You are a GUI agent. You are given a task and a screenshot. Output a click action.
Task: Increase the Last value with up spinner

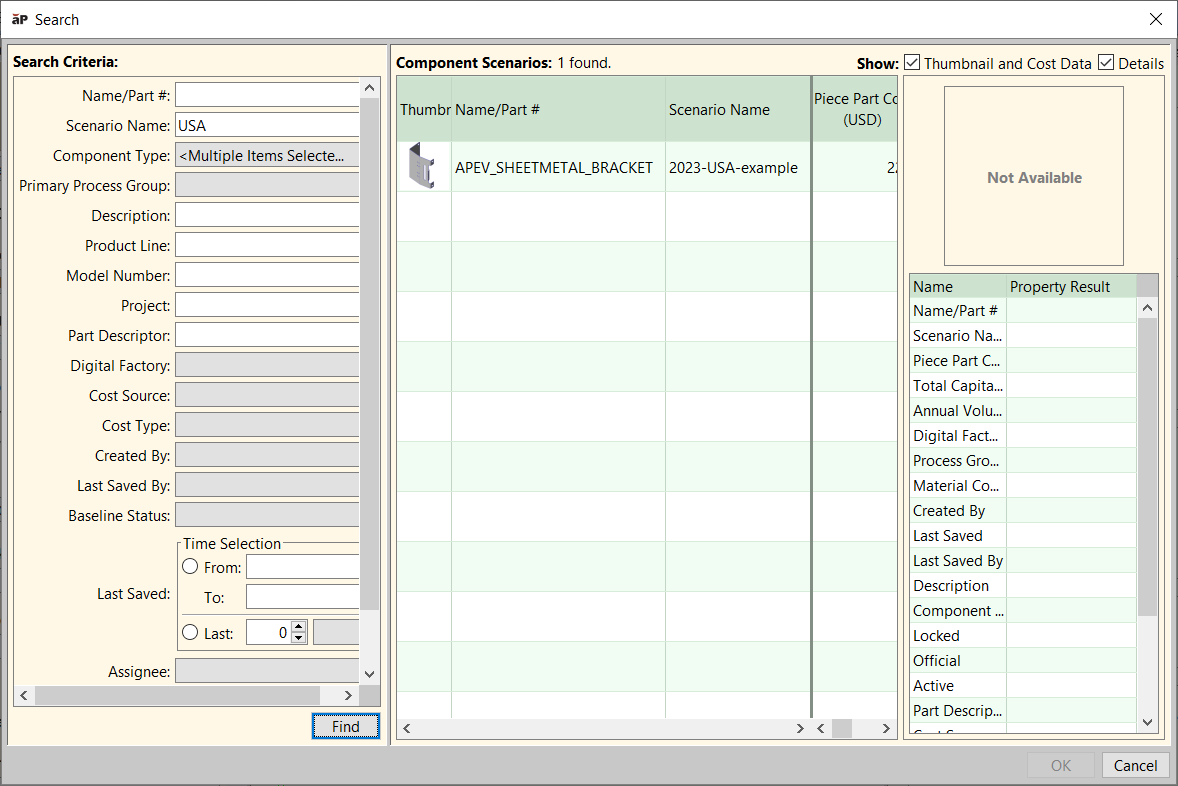click(298, 627)
